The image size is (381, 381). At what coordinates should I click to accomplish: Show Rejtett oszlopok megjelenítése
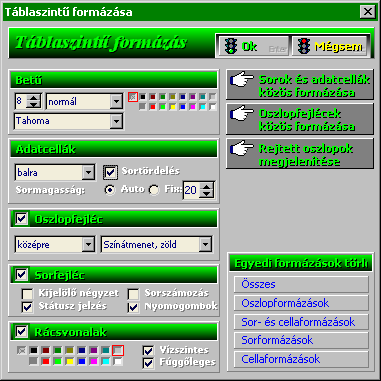300,154
